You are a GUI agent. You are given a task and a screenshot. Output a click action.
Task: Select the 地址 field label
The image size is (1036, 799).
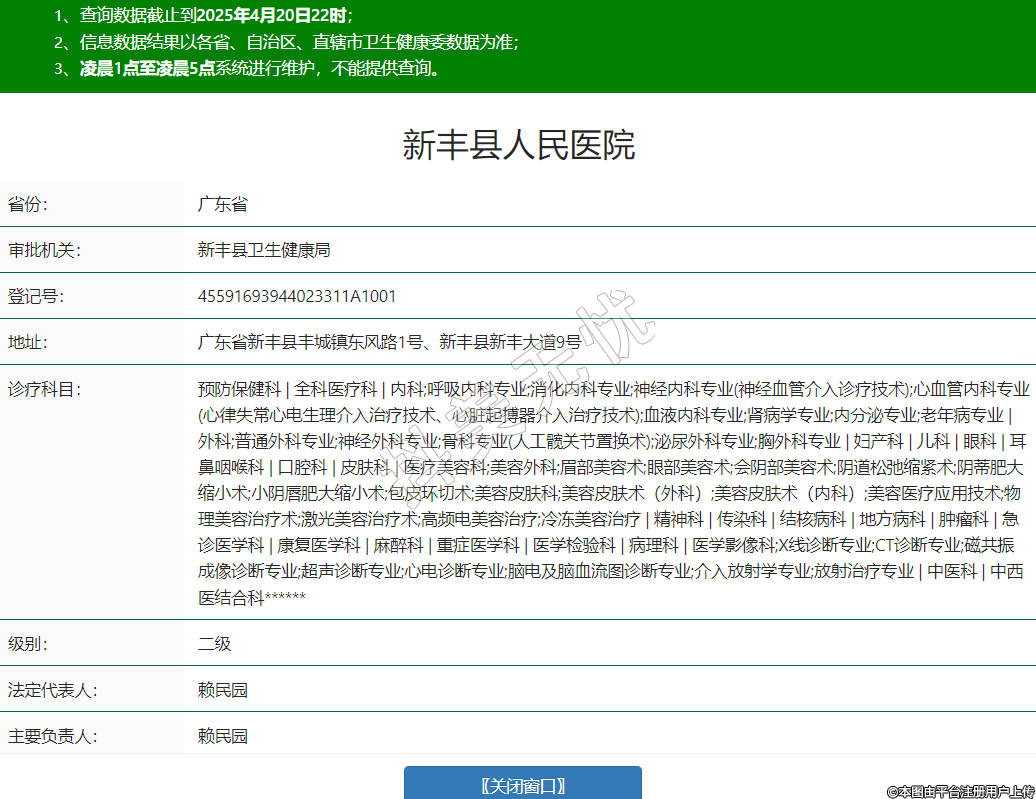pos(28,343)
